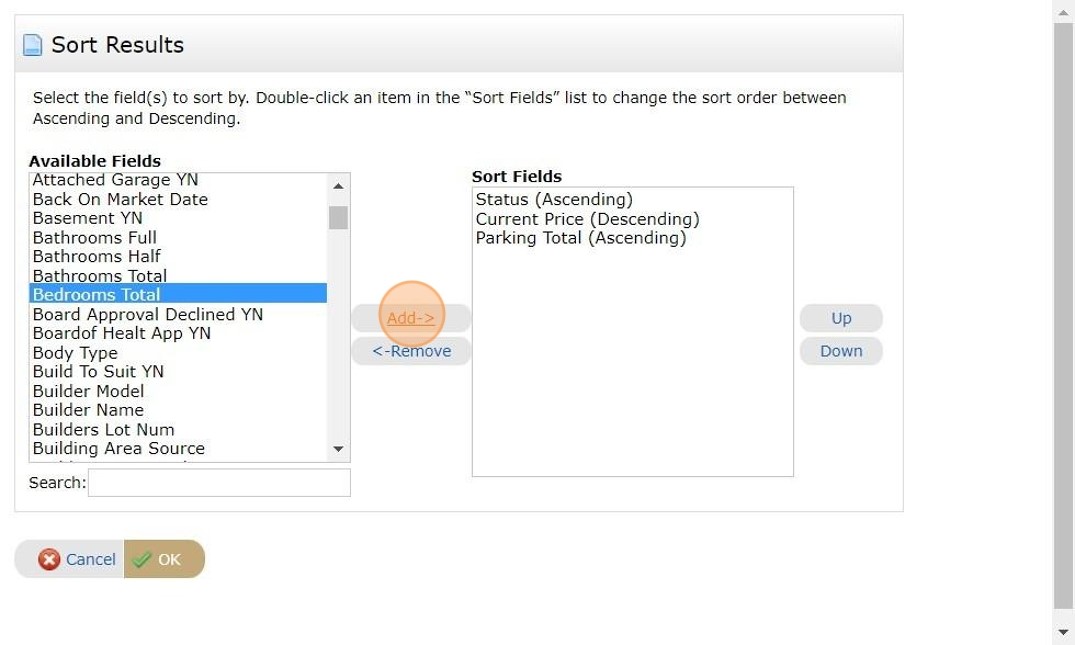Viewport: 1075px width, 645px height.
Task: Click the red Cancel X icon
Action: point(49,559)
